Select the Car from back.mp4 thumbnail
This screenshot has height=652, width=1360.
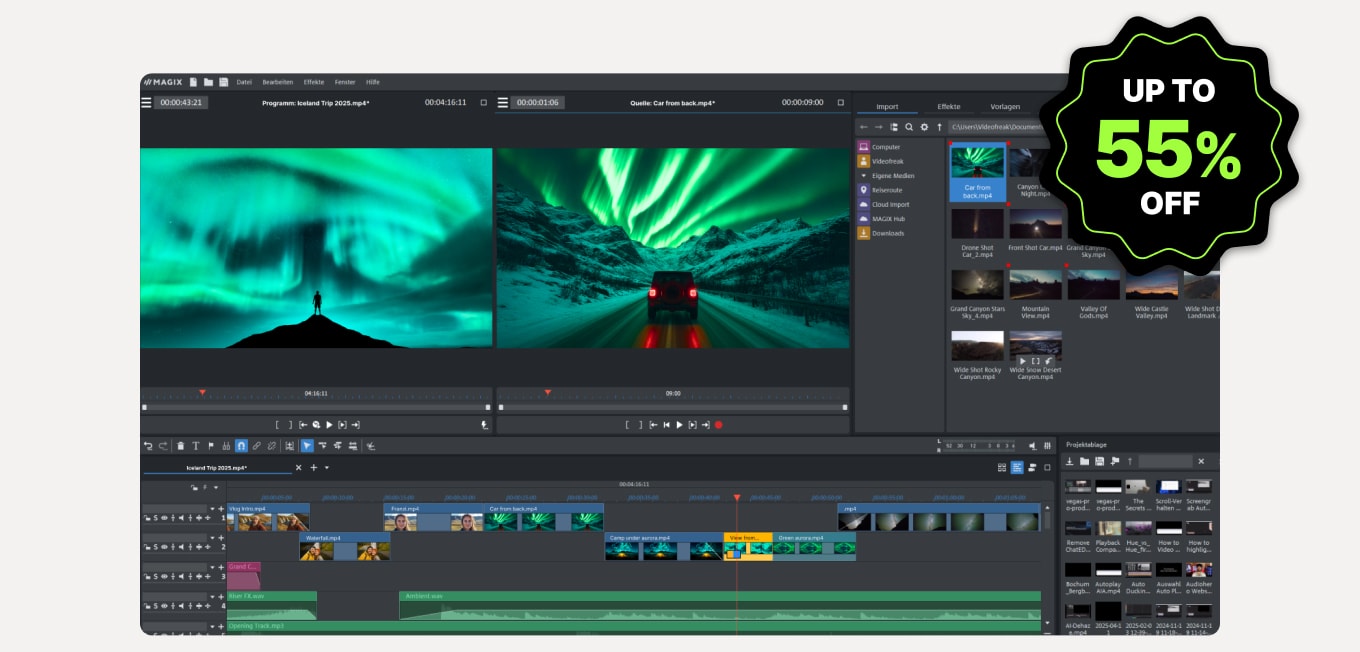977,171
